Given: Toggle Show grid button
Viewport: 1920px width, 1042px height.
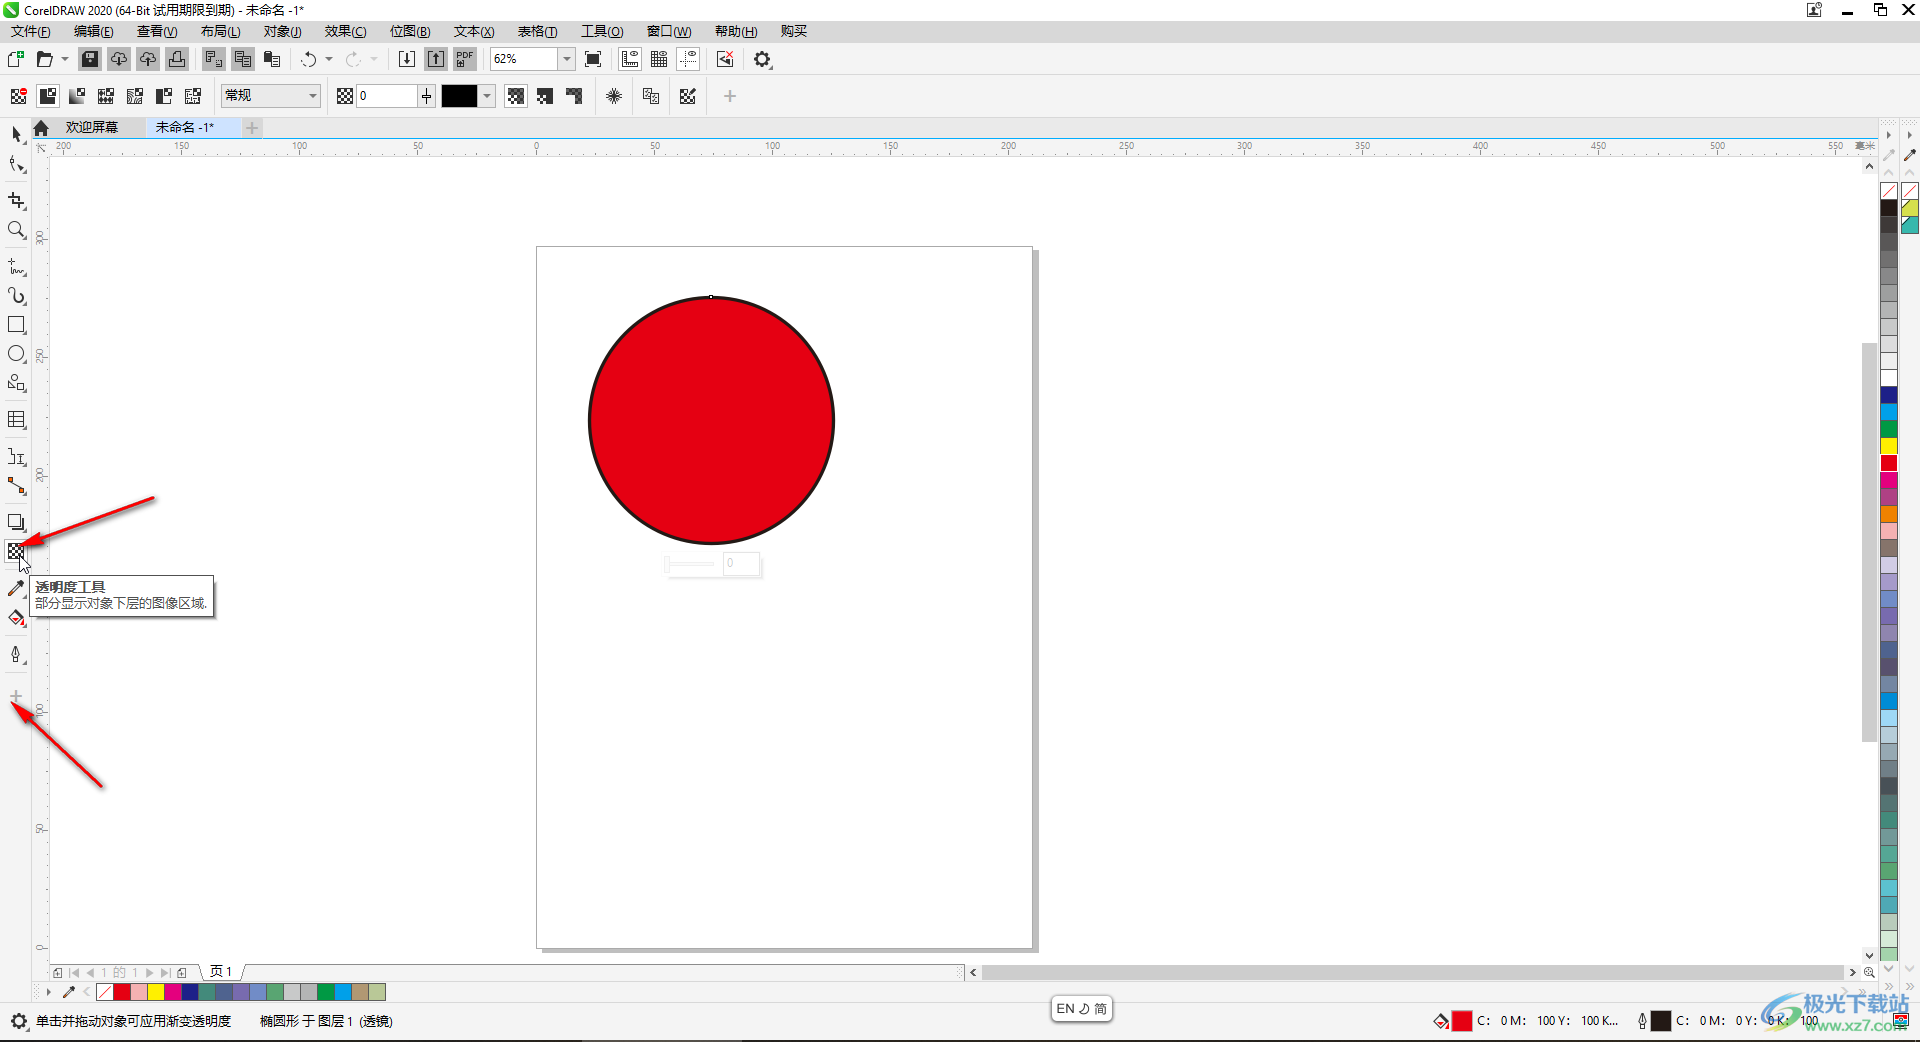Looking at the screenshot, I should coord(659,59).
